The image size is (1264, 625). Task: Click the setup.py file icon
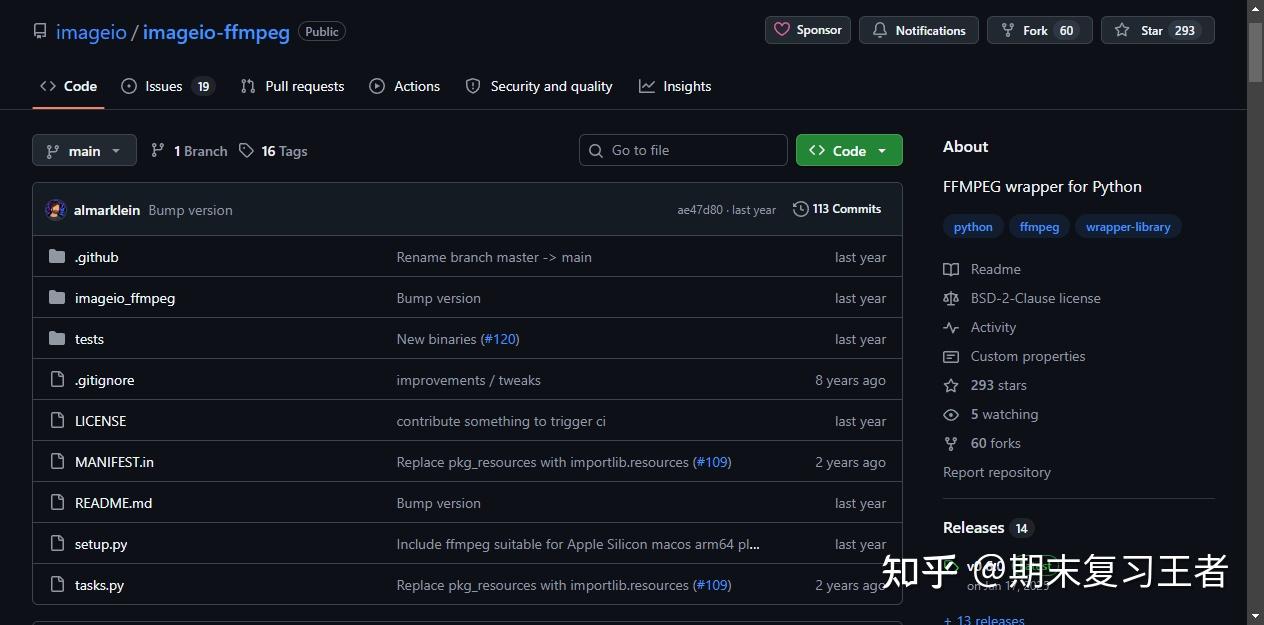[57, 544]
